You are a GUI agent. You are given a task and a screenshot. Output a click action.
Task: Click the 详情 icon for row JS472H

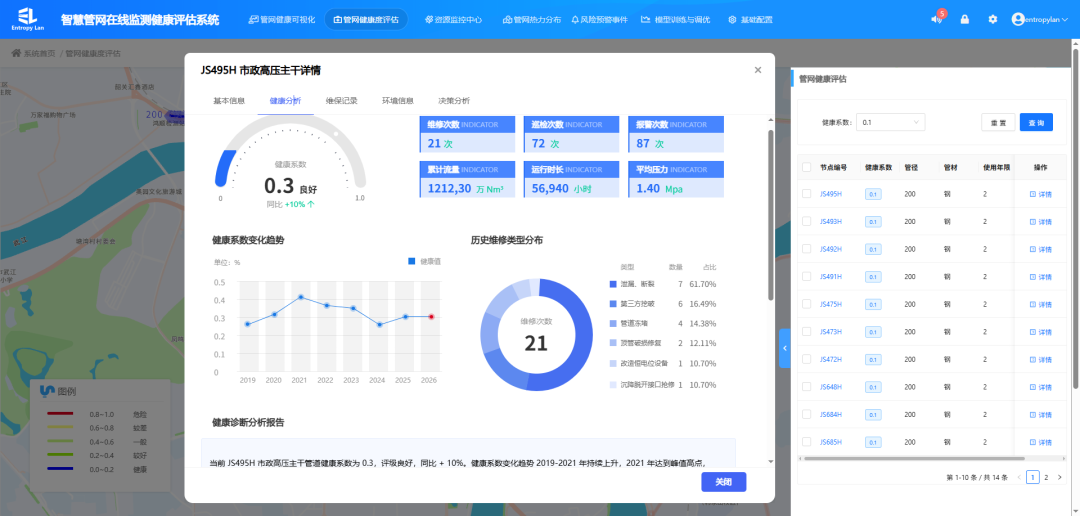tap(1032, 360)
